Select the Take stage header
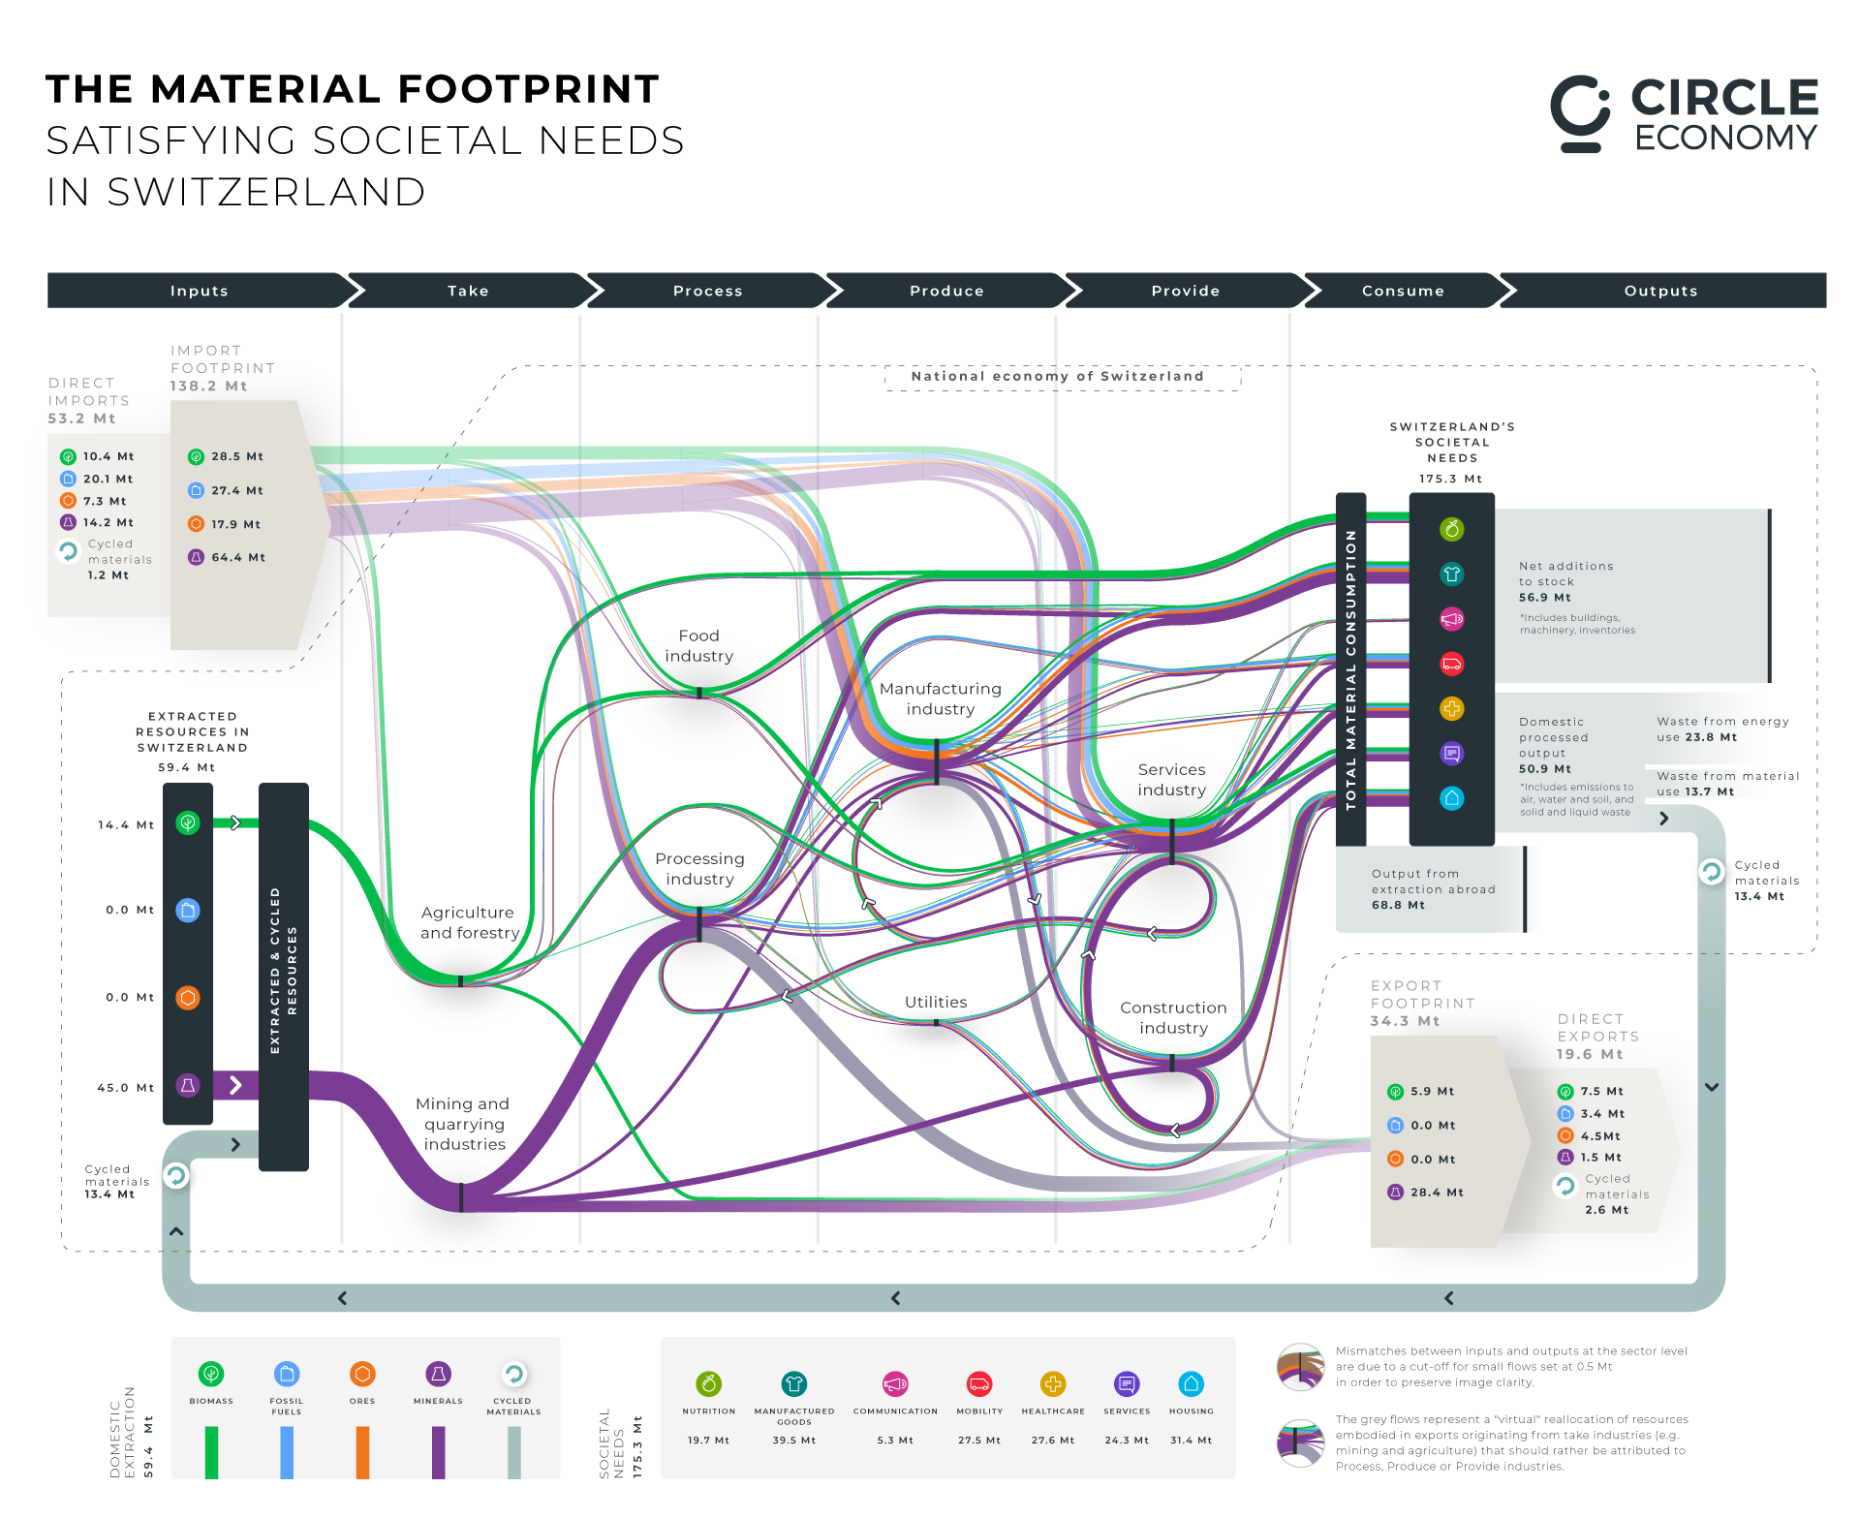 point(468,290)
